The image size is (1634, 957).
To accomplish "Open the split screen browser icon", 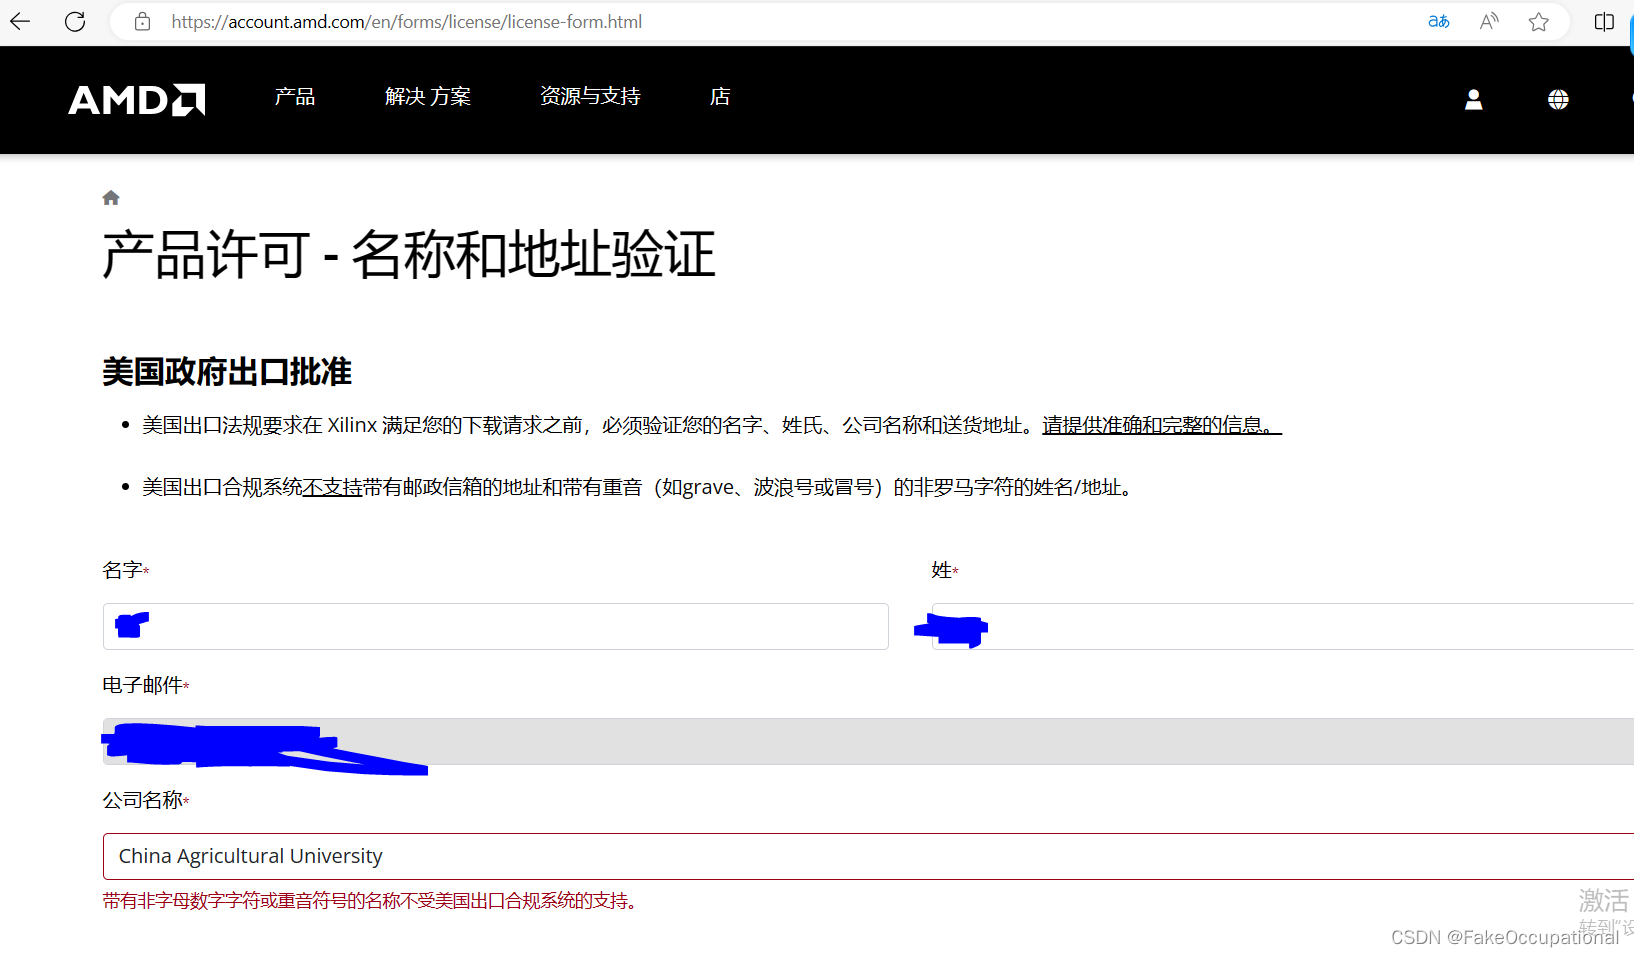I will pyautogui.click(x=1603, y=21).
